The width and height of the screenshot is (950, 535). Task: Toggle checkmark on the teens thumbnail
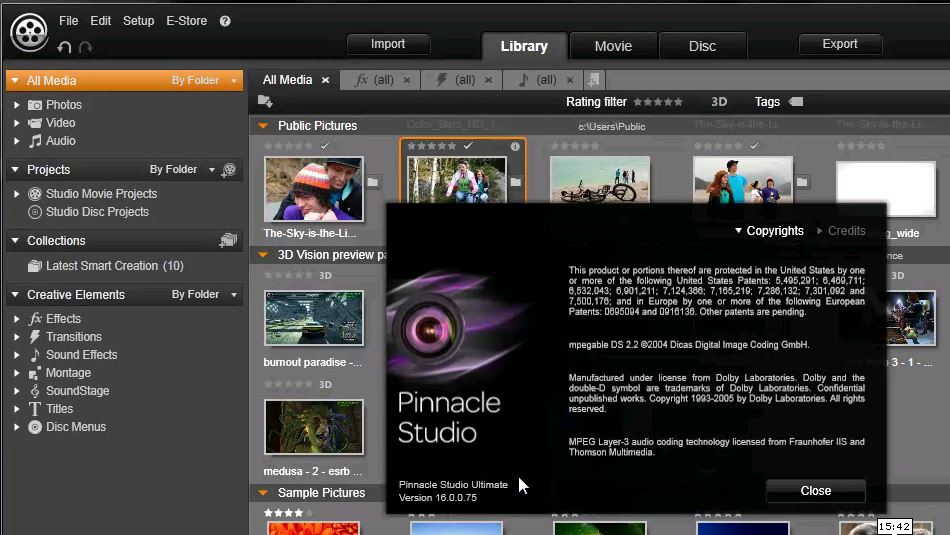point(754,146)
